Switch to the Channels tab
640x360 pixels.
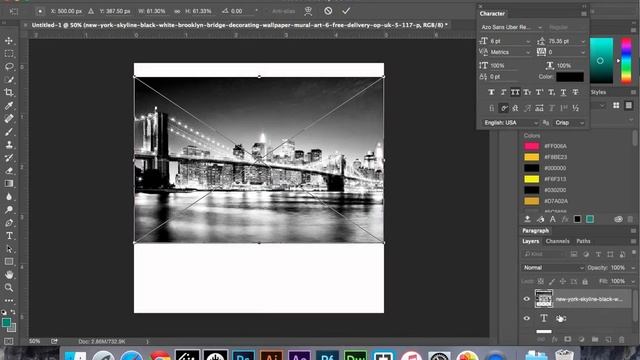tap(557, 241)
